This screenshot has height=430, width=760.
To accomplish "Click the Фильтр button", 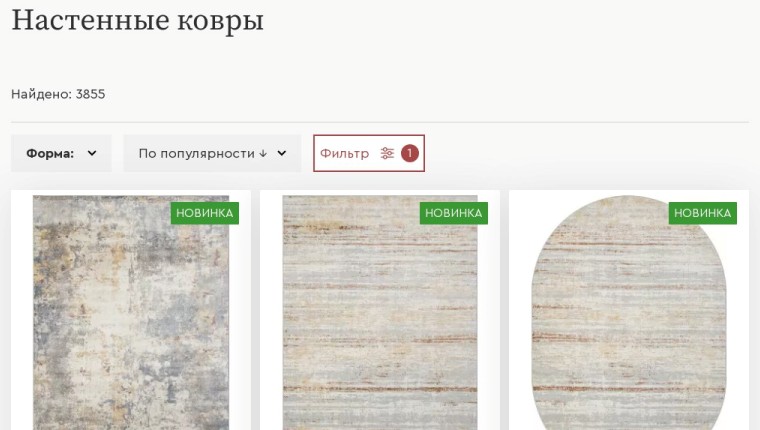I will pos(369,153).
